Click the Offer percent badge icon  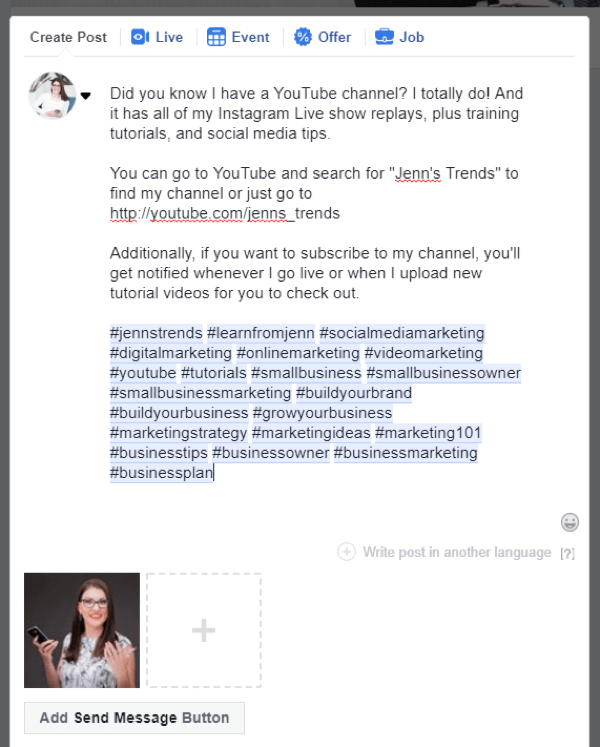point(303,37)
